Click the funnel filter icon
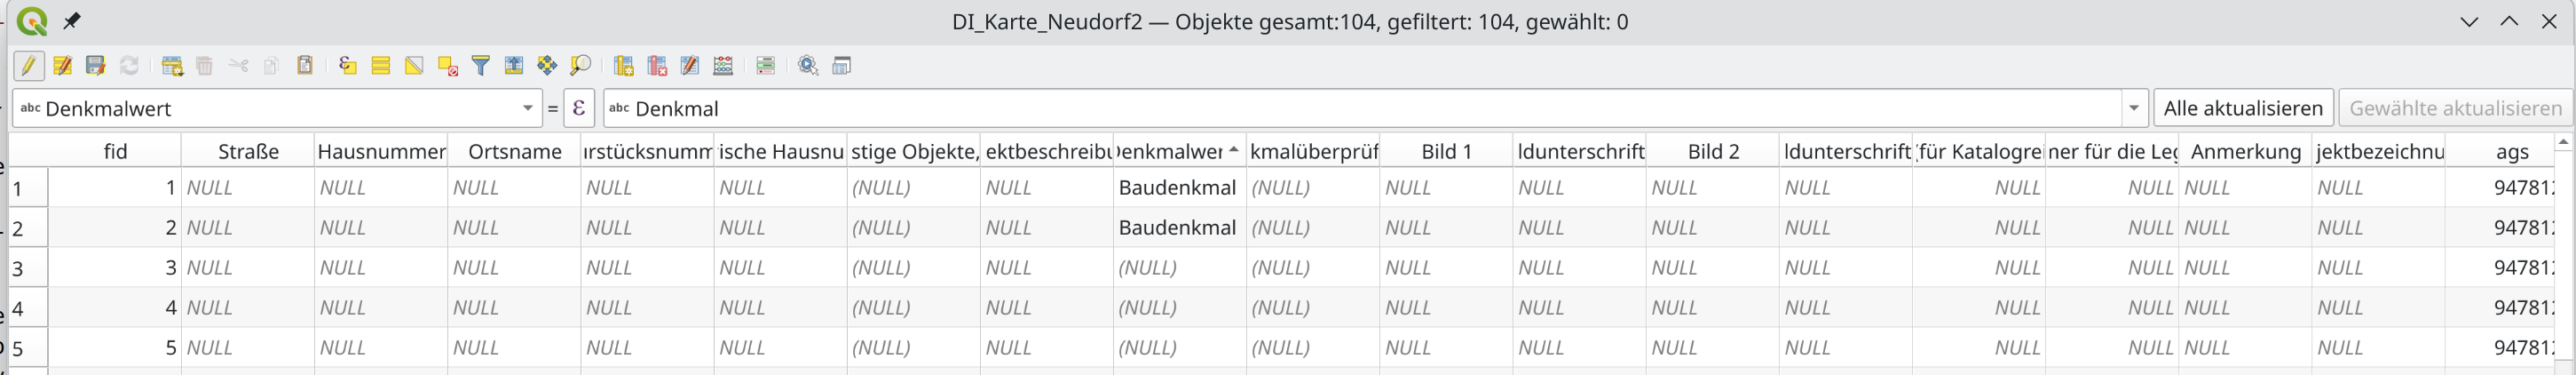This screenshot has height=375, width=2576. (x=481, y=66)
